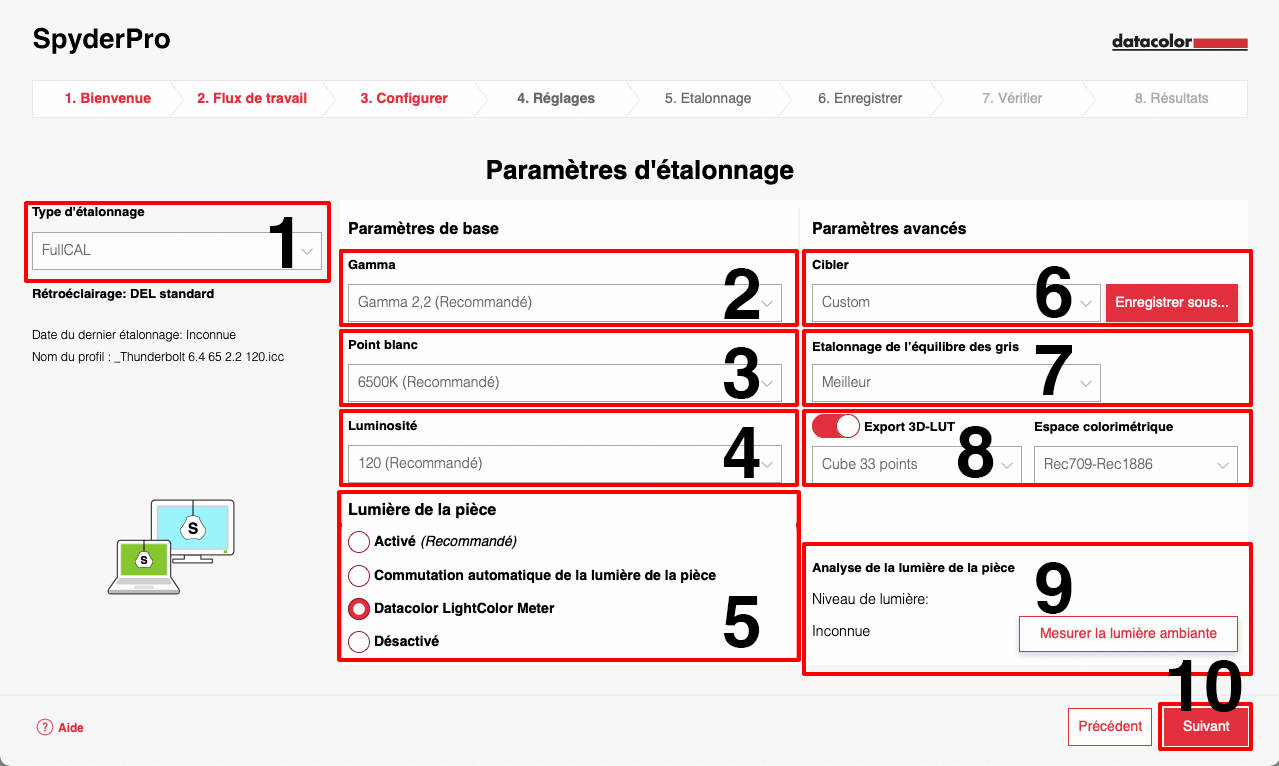Open the Type d'étalonnage FullCAL dropdown
Screen dimensions: 1279x766
177,250
